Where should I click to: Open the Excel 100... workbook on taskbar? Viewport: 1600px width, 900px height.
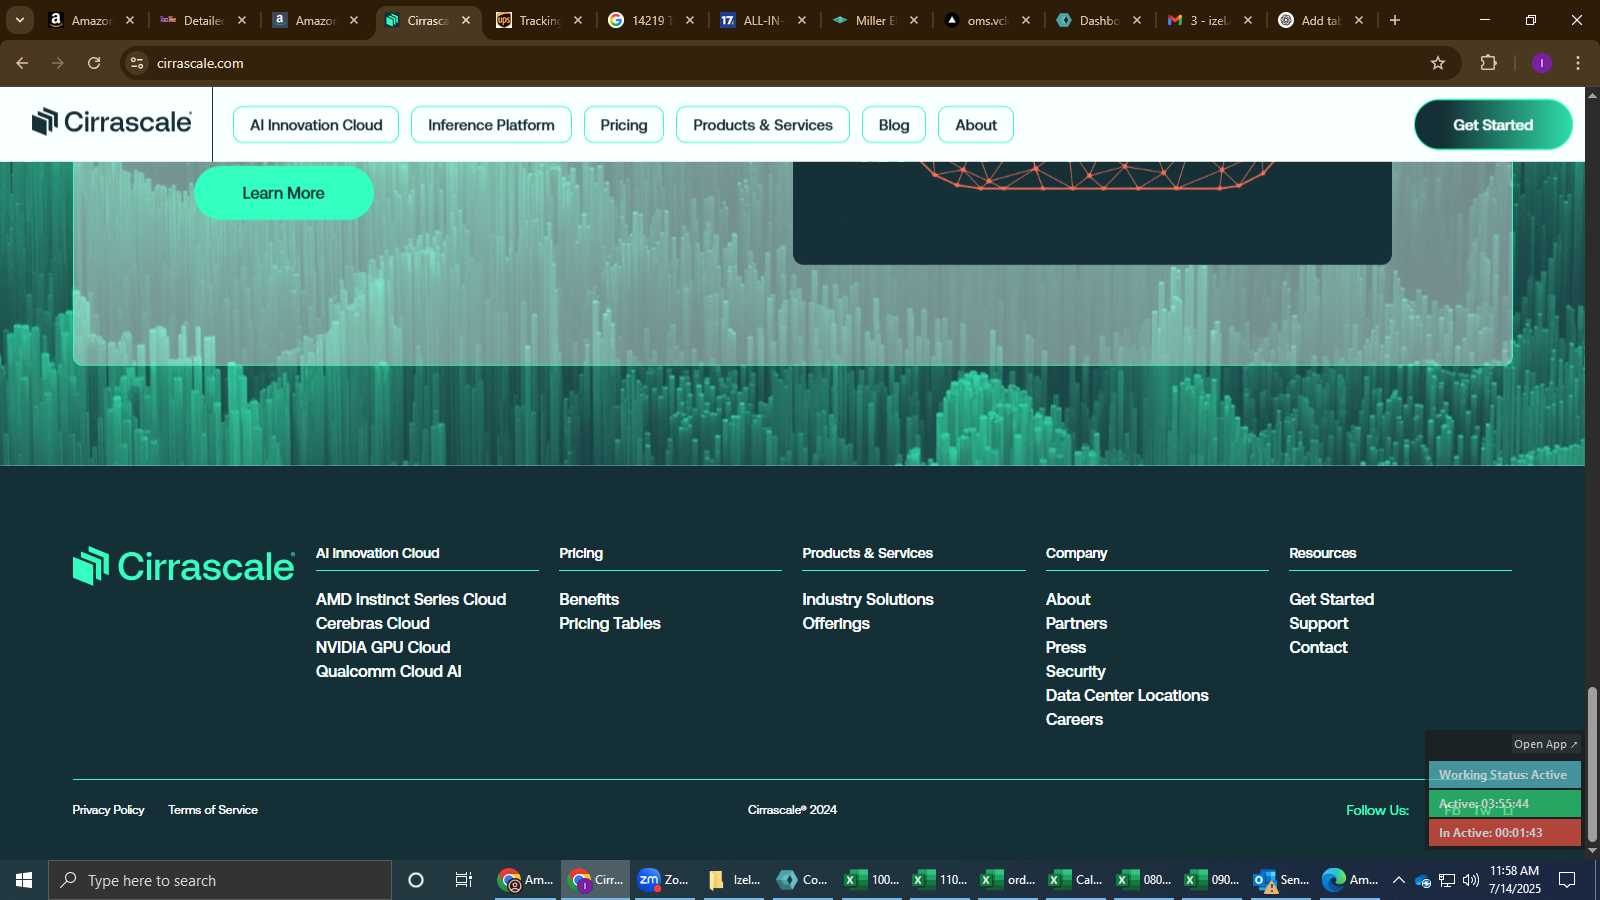click(872, 880)
